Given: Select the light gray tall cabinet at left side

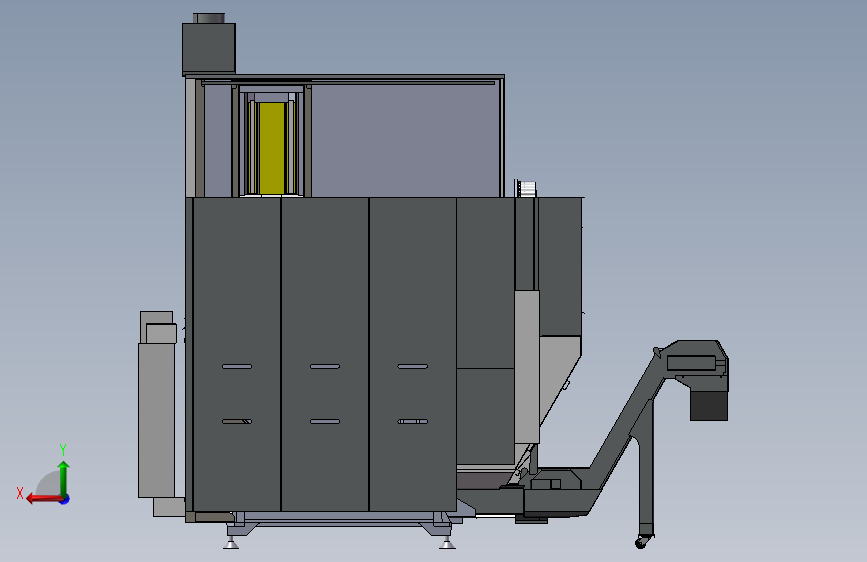Looking at the screenshot, I should (x=156, y=420).
